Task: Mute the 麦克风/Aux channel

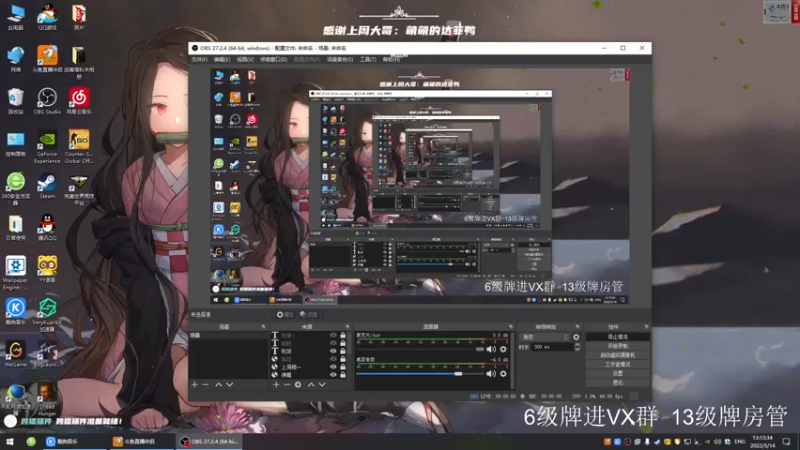Action: pos(491,349)
